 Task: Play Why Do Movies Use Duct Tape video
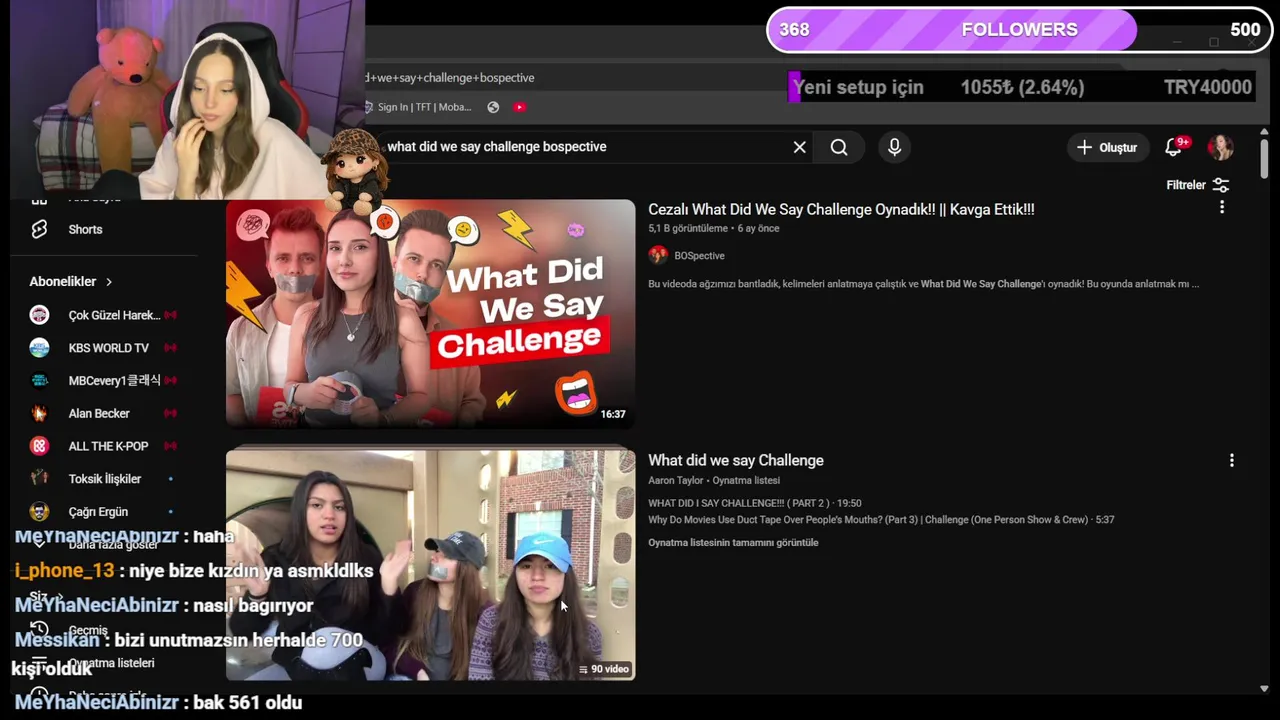[x=881, y=520]
